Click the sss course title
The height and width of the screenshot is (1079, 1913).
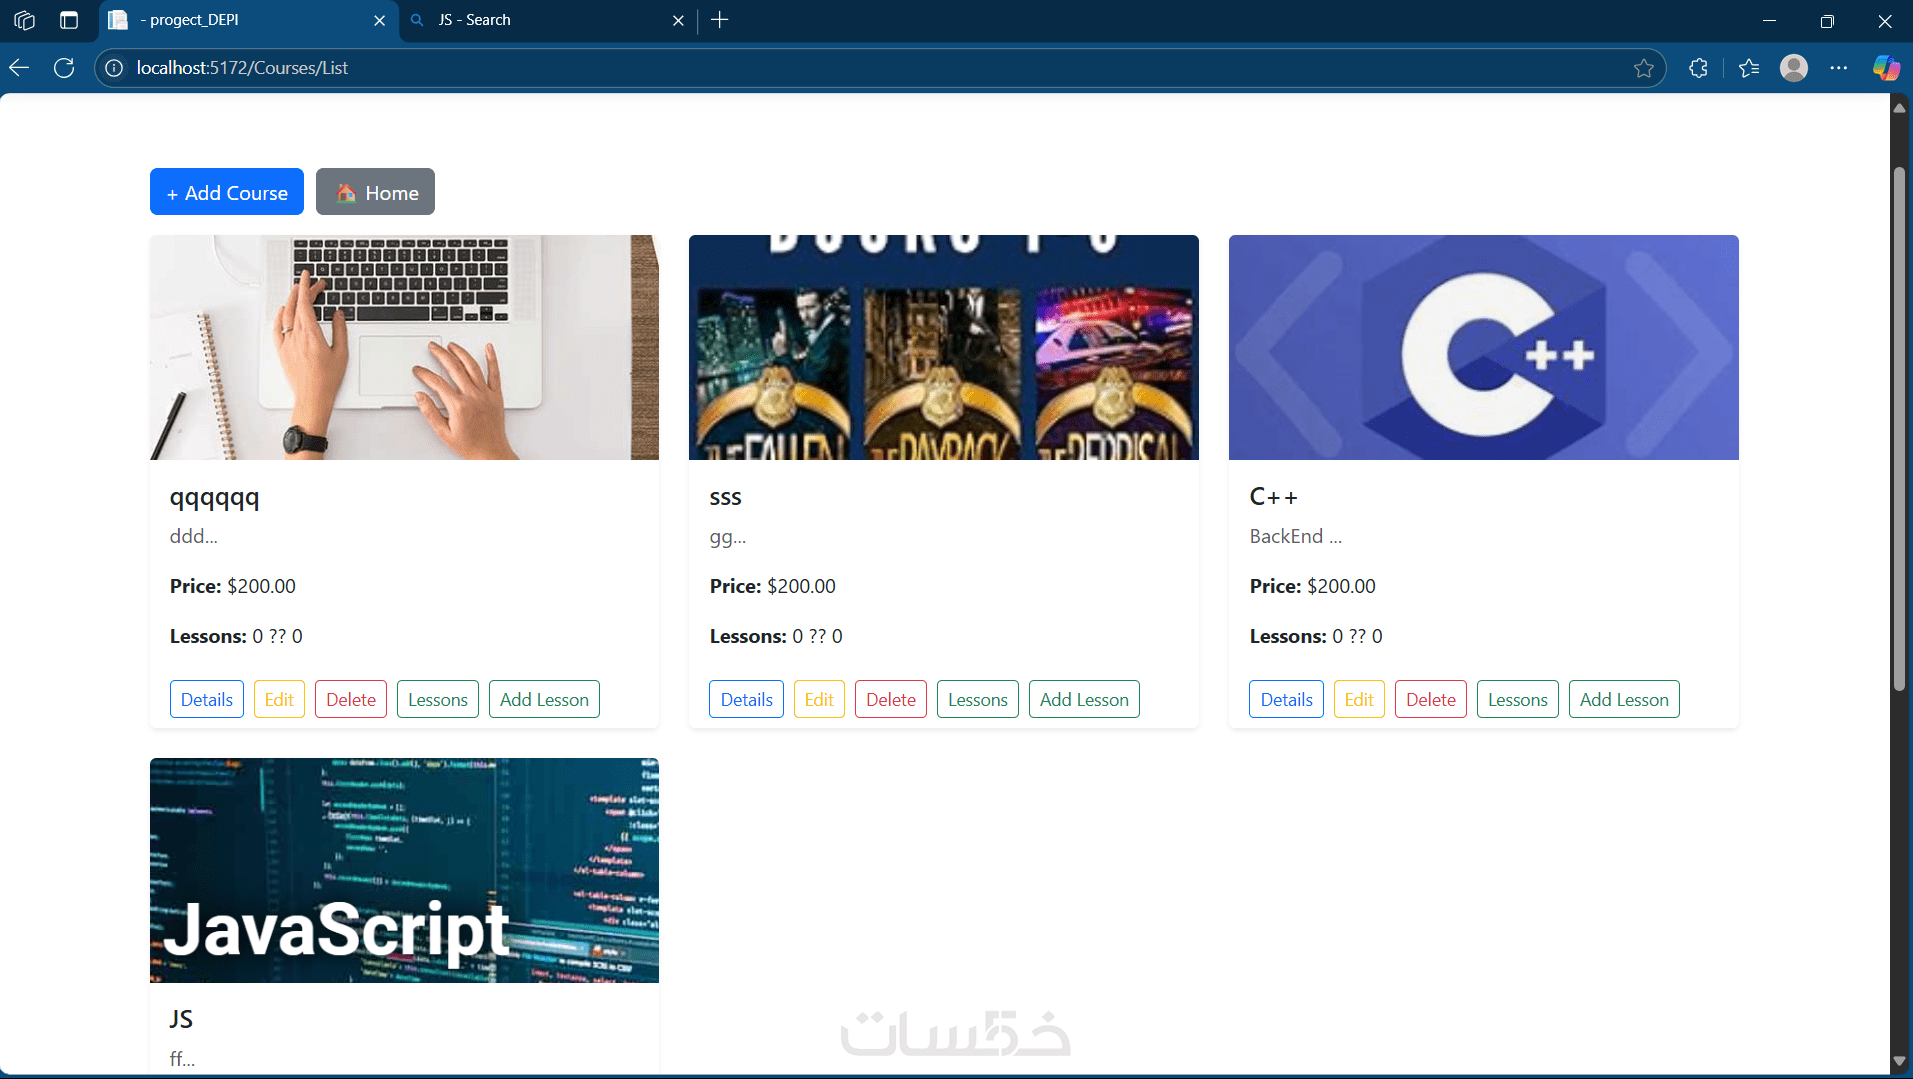(x=726, y=497)
